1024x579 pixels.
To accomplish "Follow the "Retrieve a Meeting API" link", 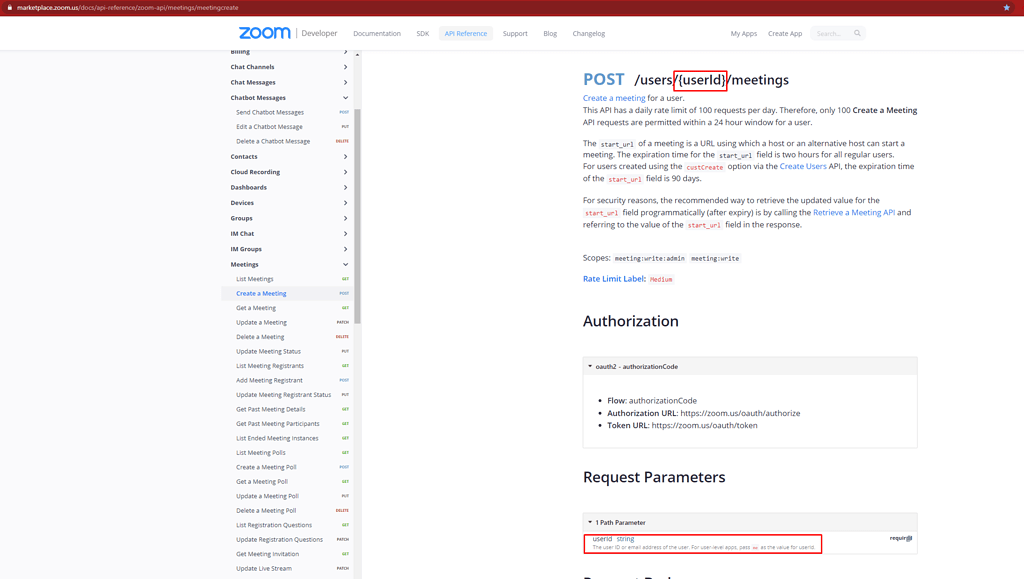I will (855, 212).
